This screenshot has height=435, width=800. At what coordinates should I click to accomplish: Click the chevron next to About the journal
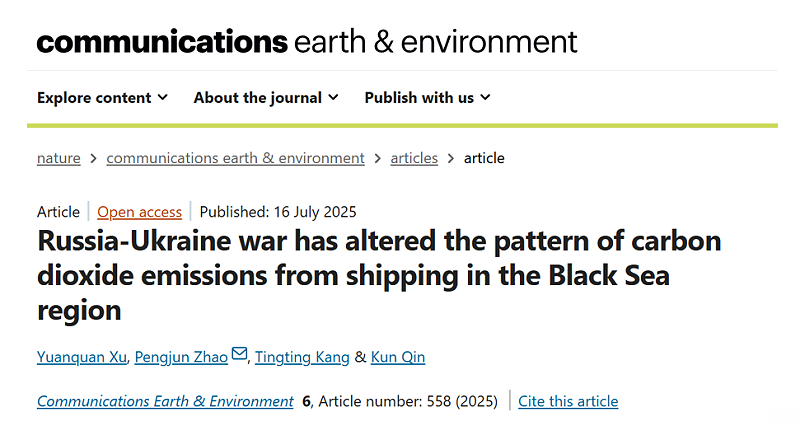click(333, 97)
